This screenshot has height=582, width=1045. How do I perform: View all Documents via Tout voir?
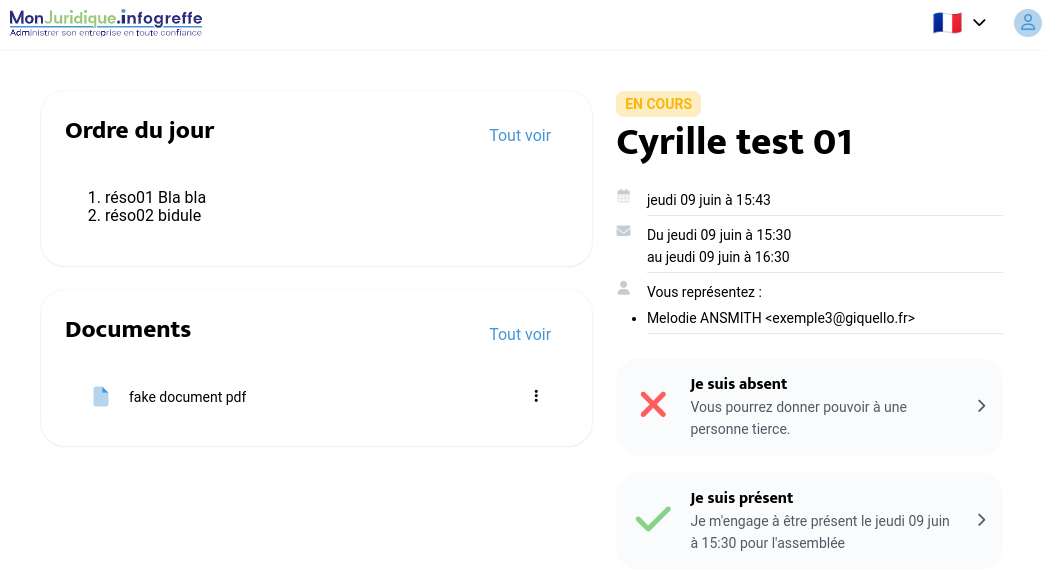pos(520,334)
